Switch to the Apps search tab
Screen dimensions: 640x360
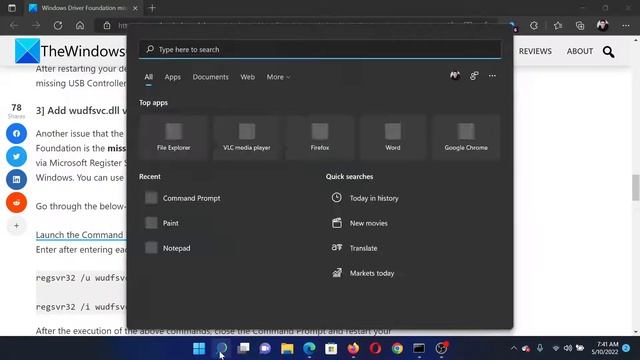pos(173,77)
